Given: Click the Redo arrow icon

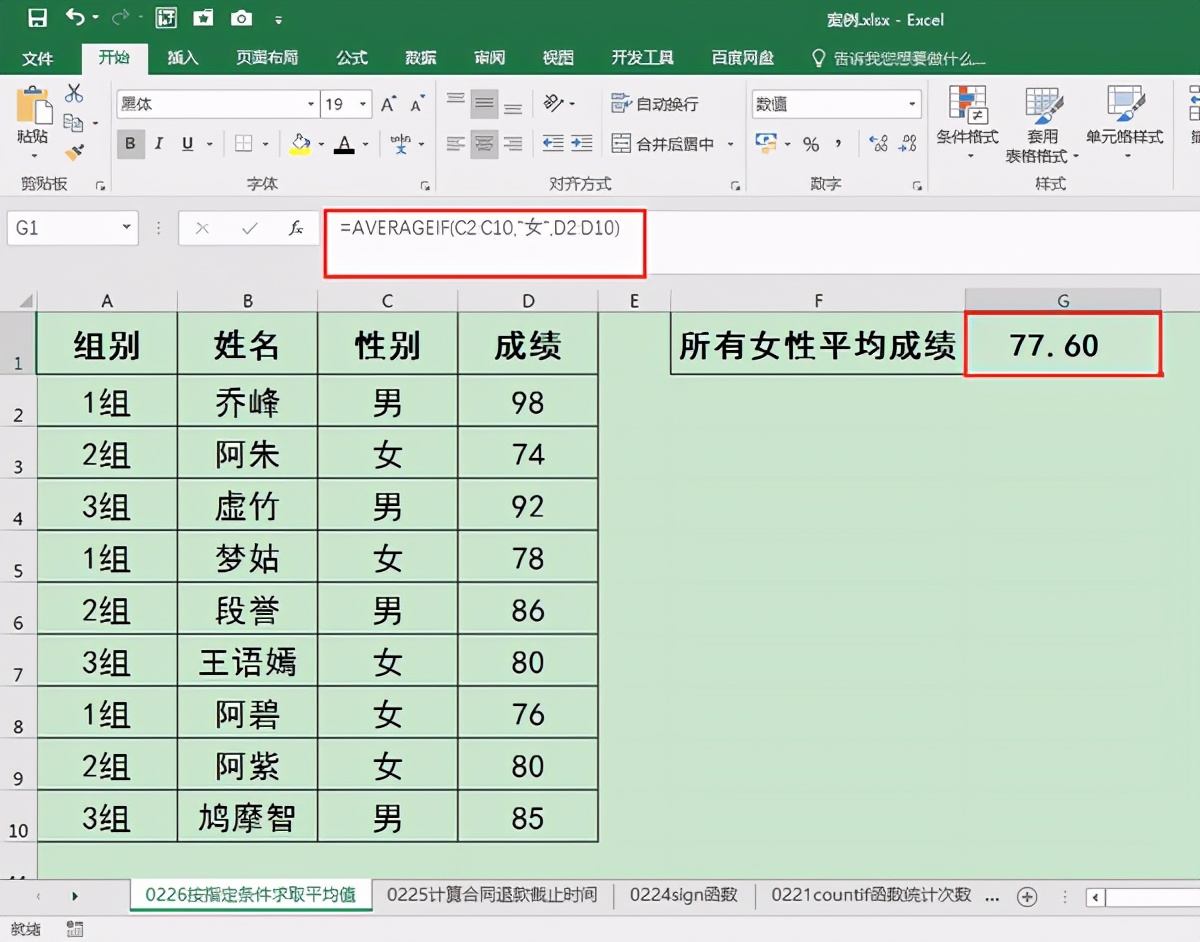Looking at the screenshot, I should [x=121, y=18].
